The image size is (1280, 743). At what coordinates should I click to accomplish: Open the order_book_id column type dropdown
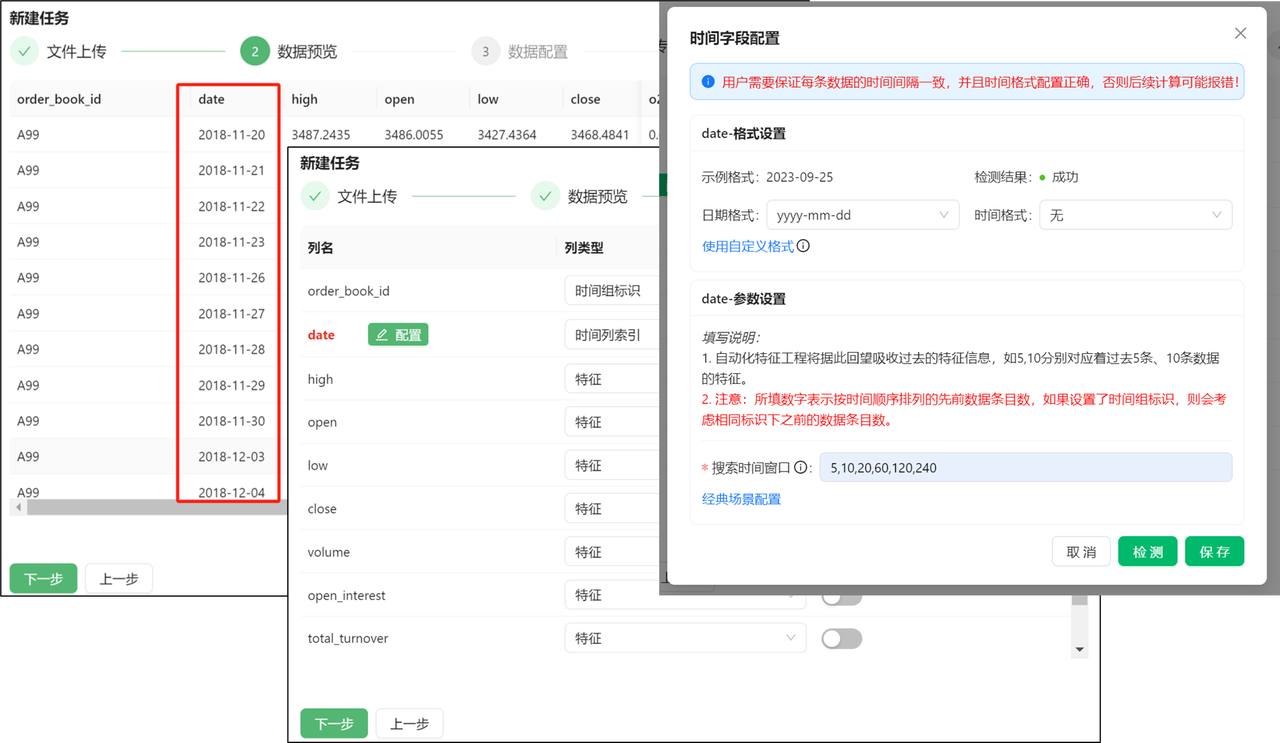point(611,291)
